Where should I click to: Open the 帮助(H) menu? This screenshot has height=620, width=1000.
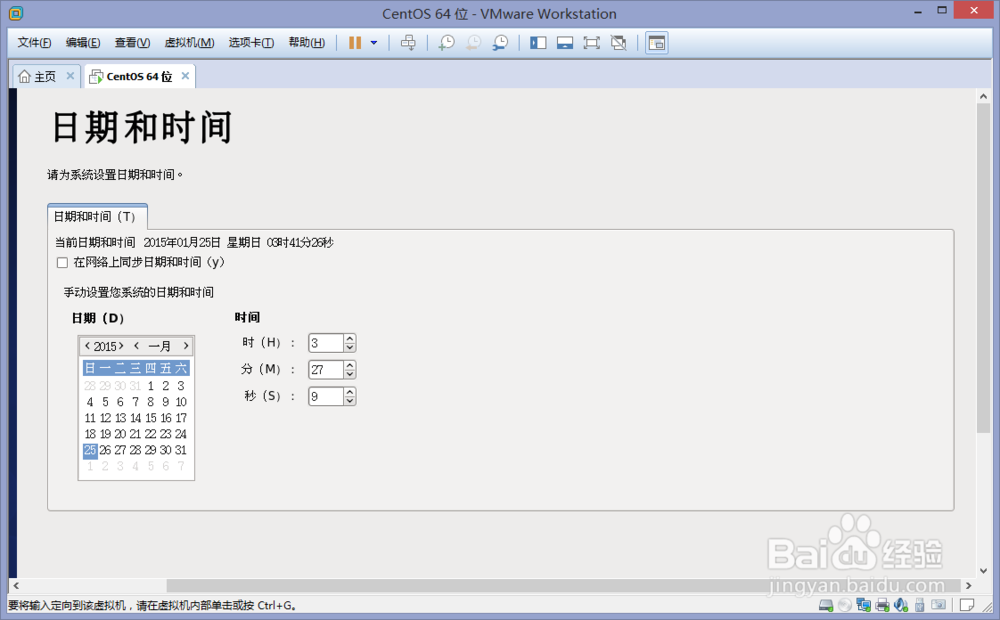pos(307,43)
